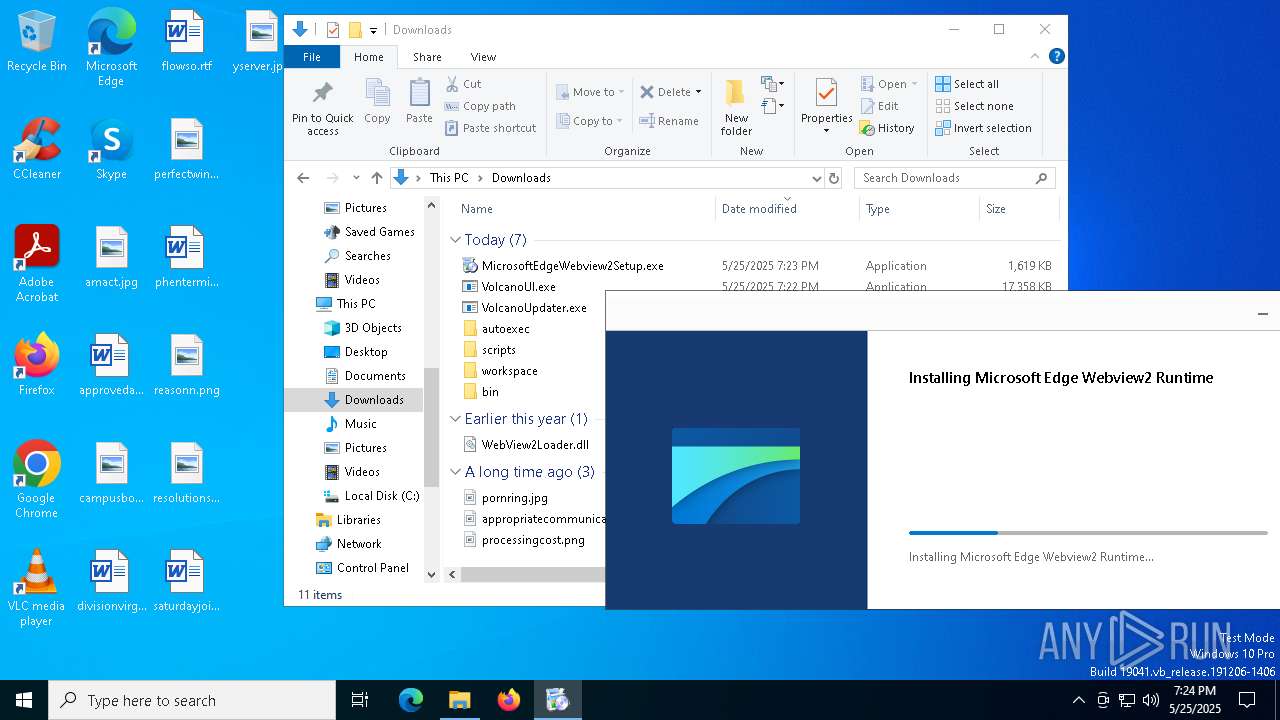The width and height of the screenshot is (1280, 720).
Task: Go back with Explorer back arrow
Action: [303, 178]
